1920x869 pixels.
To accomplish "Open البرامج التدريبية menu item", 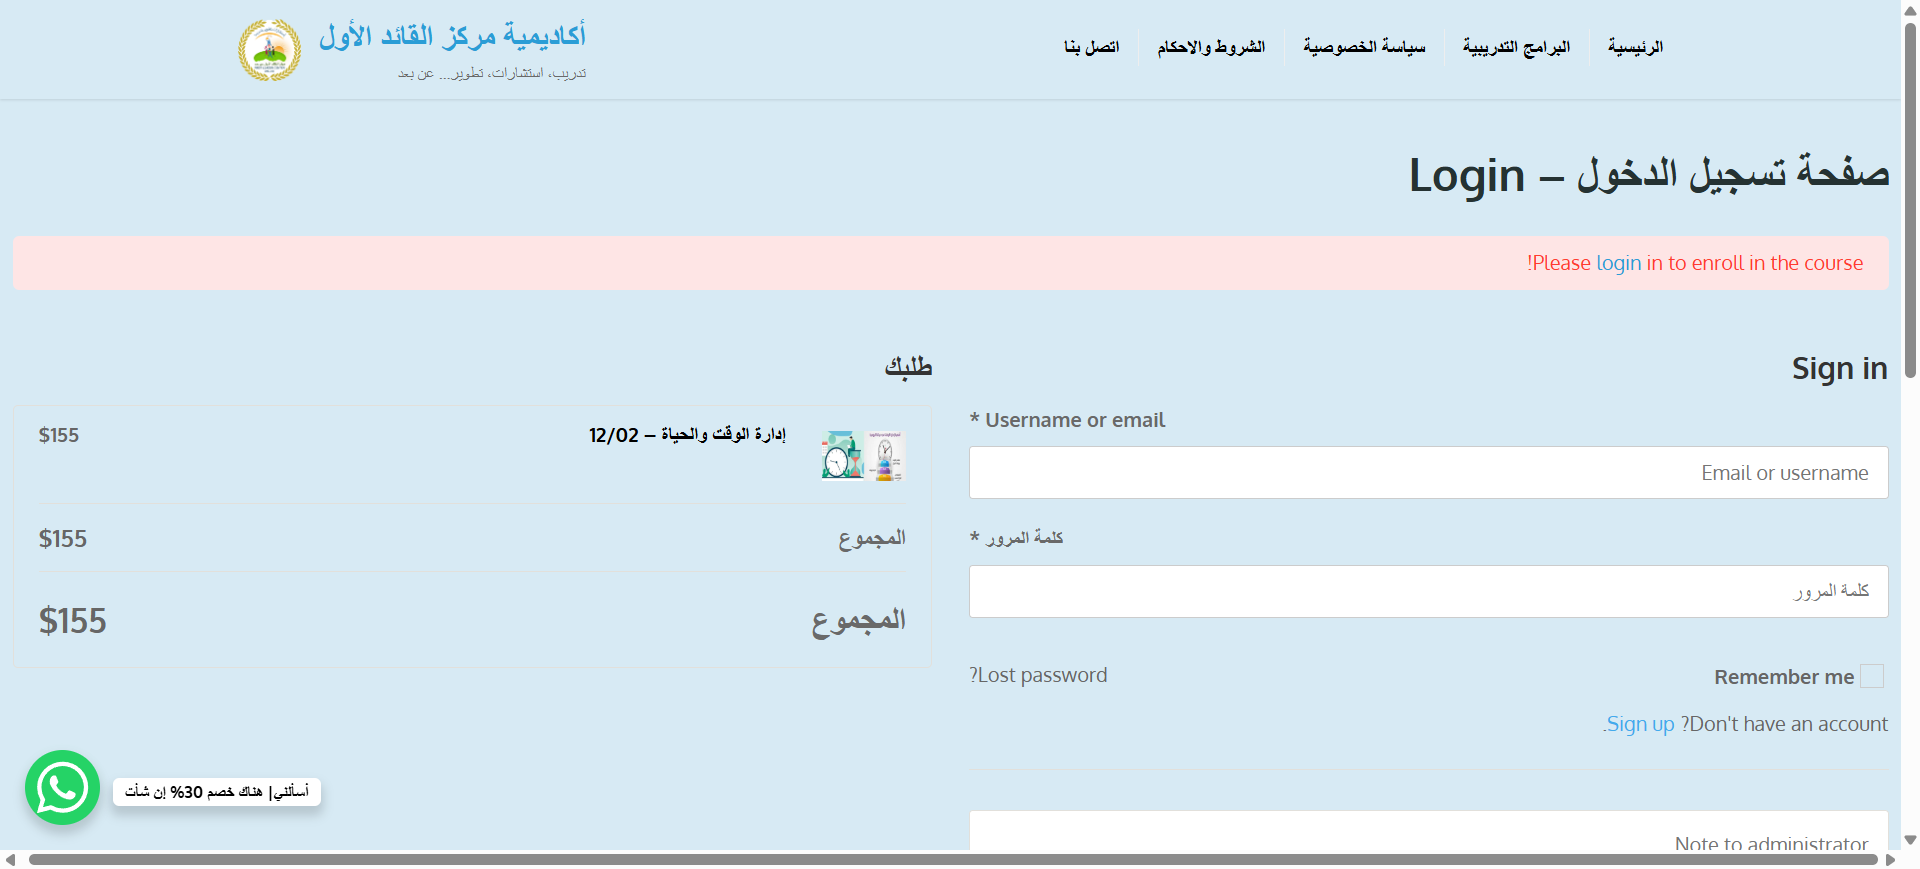I will [1516, 47].
